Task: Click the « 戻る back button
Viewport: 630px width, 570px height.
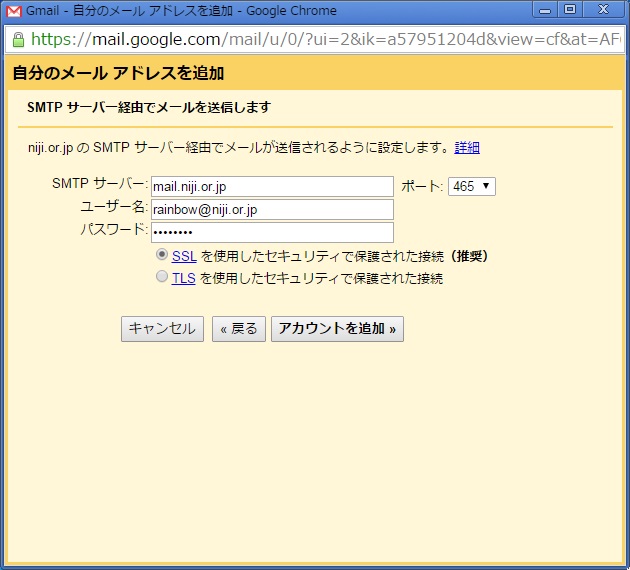Action: (x=239, y=329)
